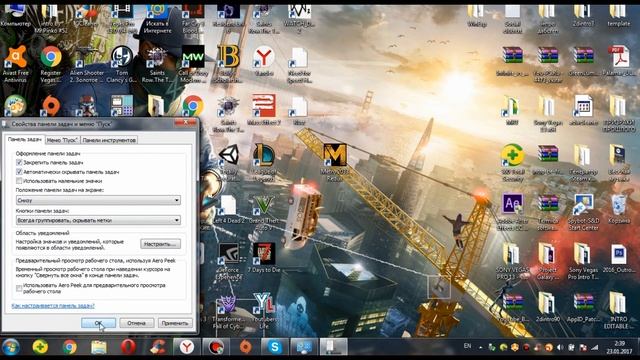Select AppID_Patch archive icon
640x360 pixels.
pos(583,307)
